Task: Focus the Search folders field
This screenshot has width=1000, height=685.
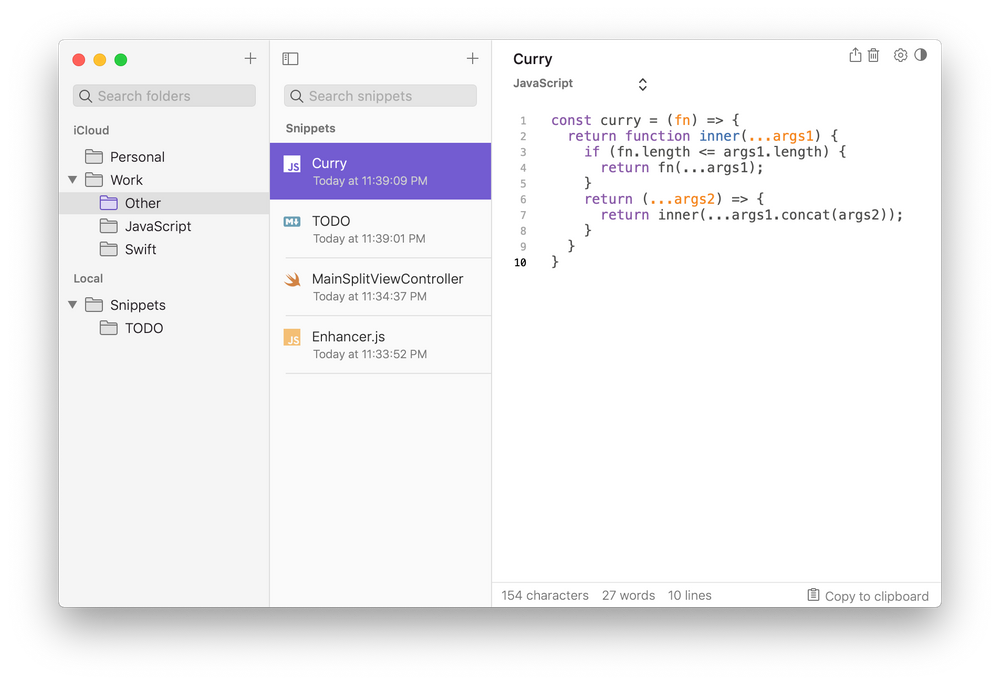Action: tap(165, 96)
